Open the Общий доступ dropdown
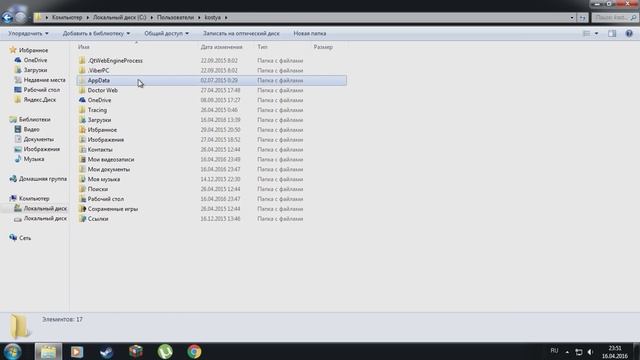This screenshot has width=640, height=360. coord(166,33)
